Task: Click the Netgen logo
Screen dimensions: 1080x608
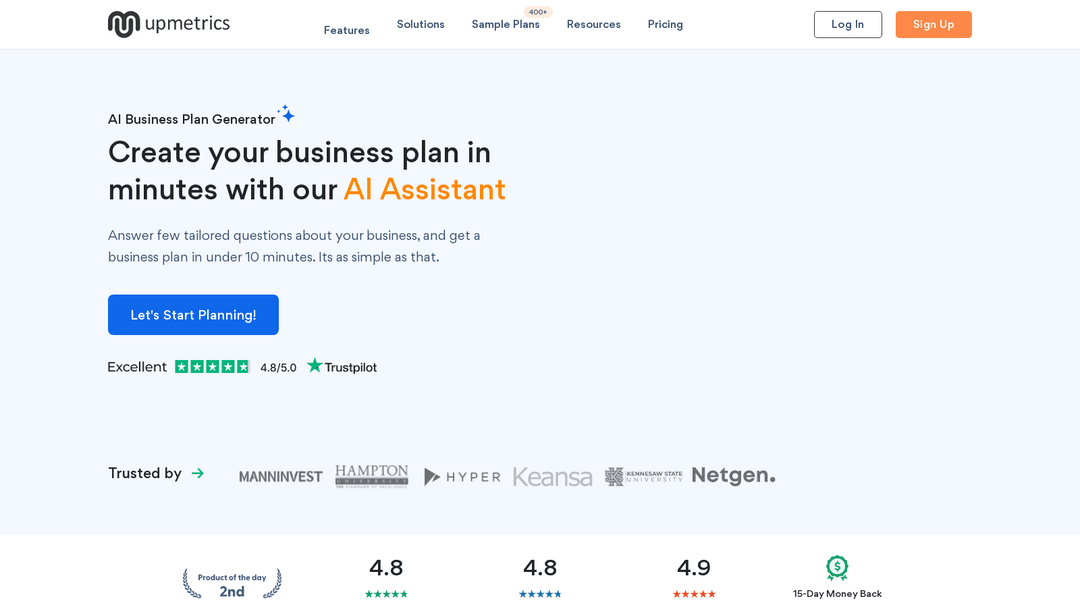Action: 733,476
